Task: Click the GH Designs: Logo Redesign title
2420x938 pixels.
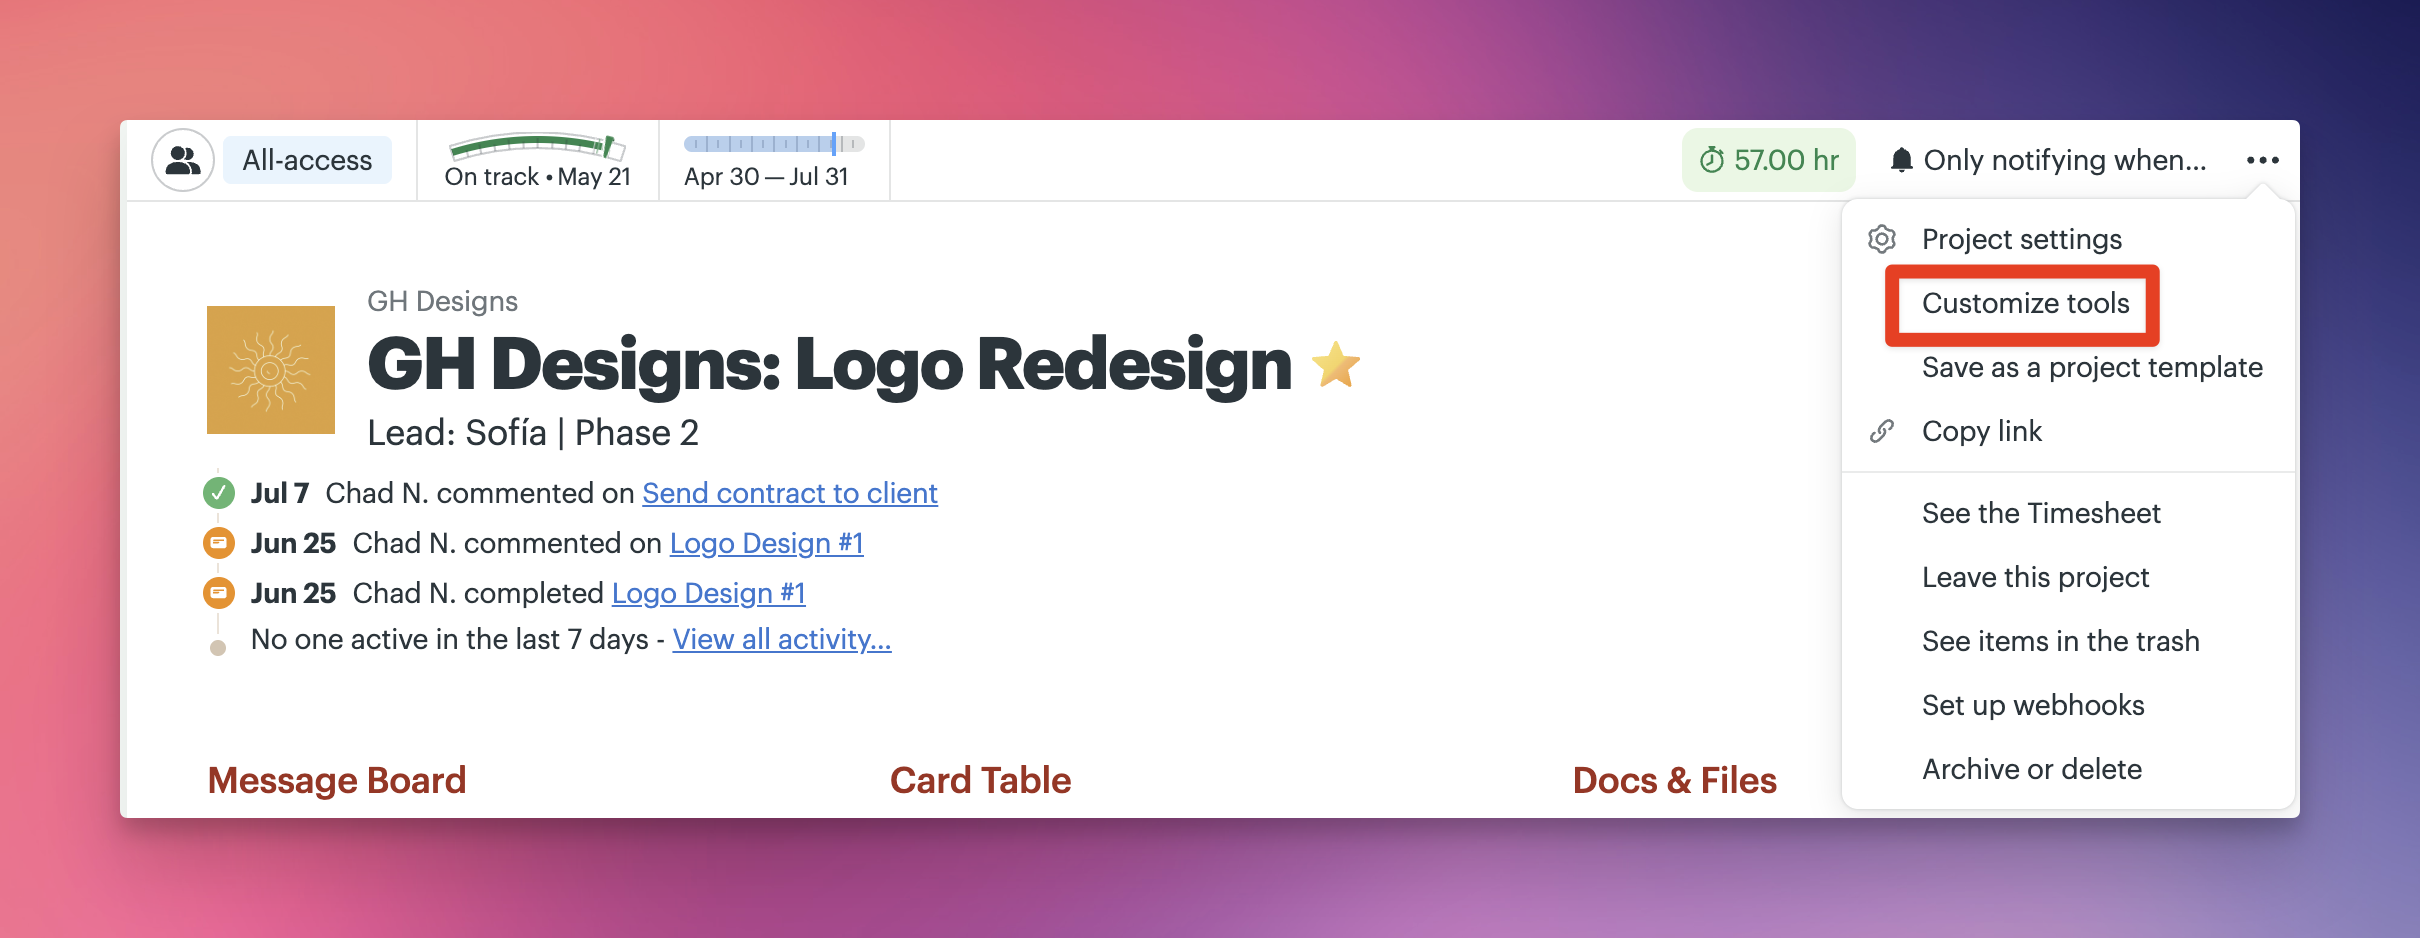Action: point(829,364)
